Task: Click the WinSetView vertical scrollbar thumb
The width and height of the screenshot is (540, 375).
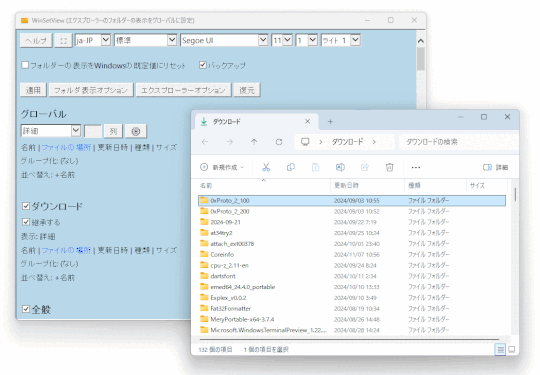Action: [420, 59]
